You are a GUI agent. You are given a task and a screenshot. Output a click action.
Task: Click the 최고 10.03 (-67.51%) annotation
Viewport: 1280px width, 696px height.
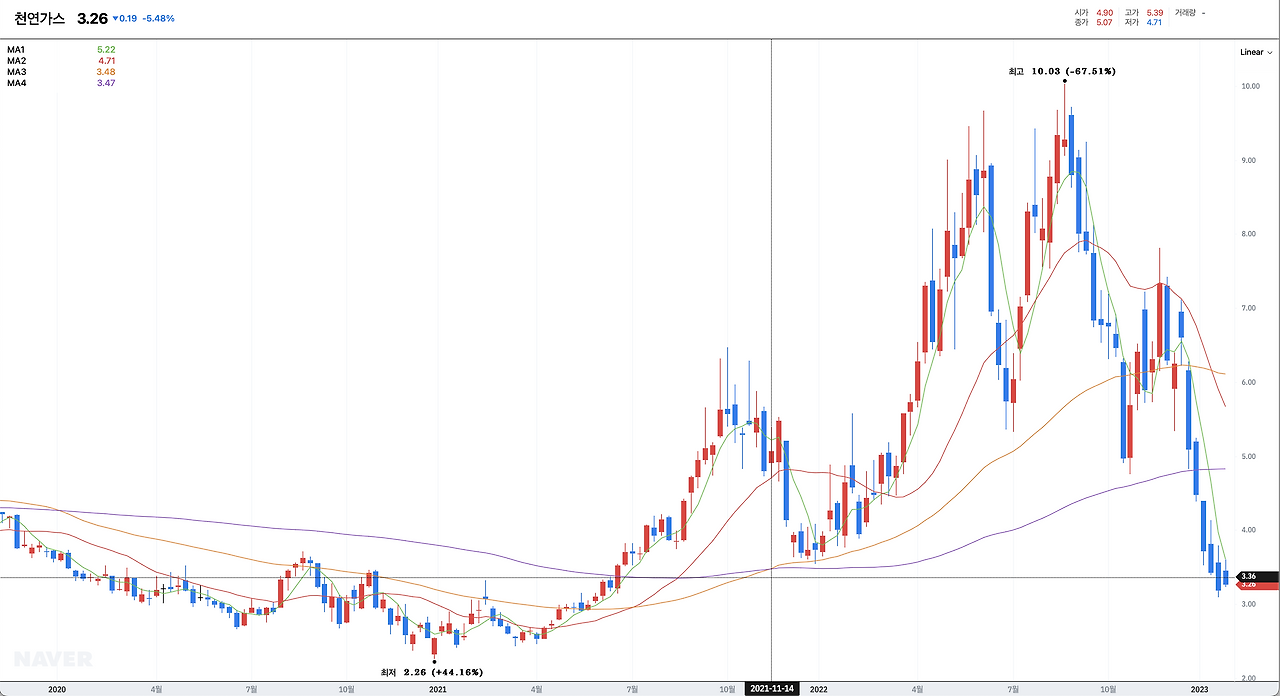[1062, 71]
